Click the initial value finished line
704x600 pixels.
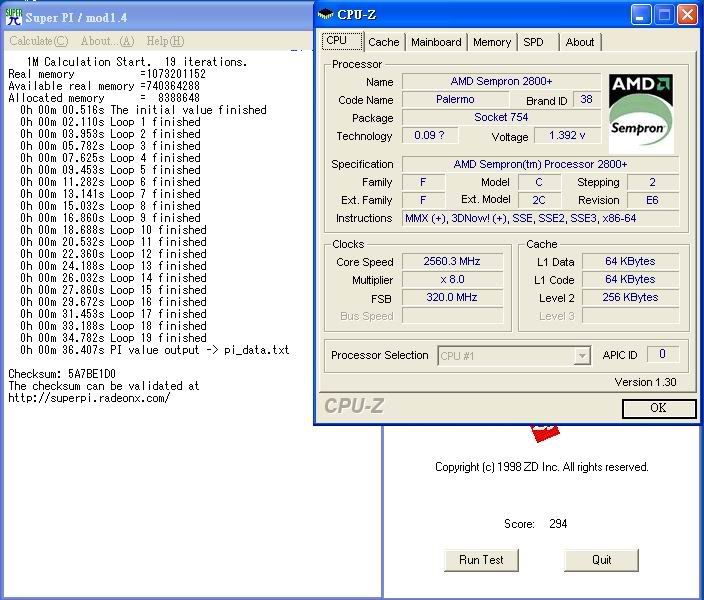(143, 110)
